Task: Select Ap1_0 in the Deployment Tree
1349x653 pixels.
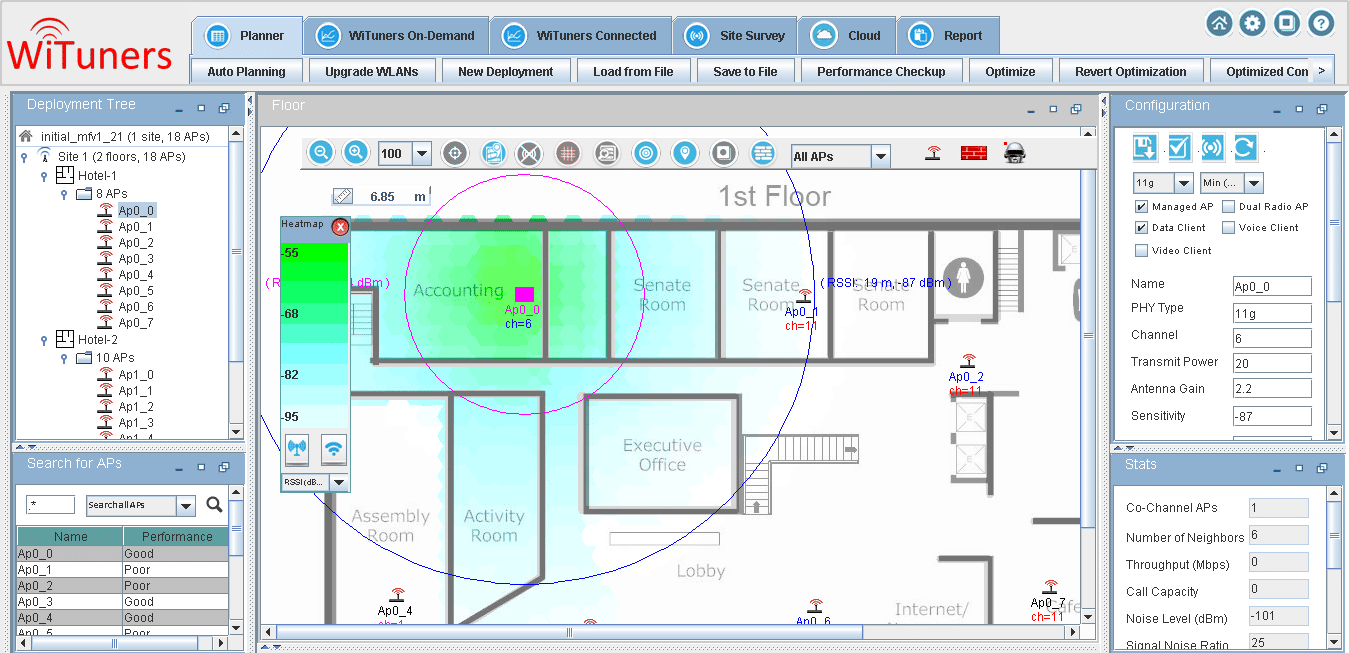Action: point(135,375)
